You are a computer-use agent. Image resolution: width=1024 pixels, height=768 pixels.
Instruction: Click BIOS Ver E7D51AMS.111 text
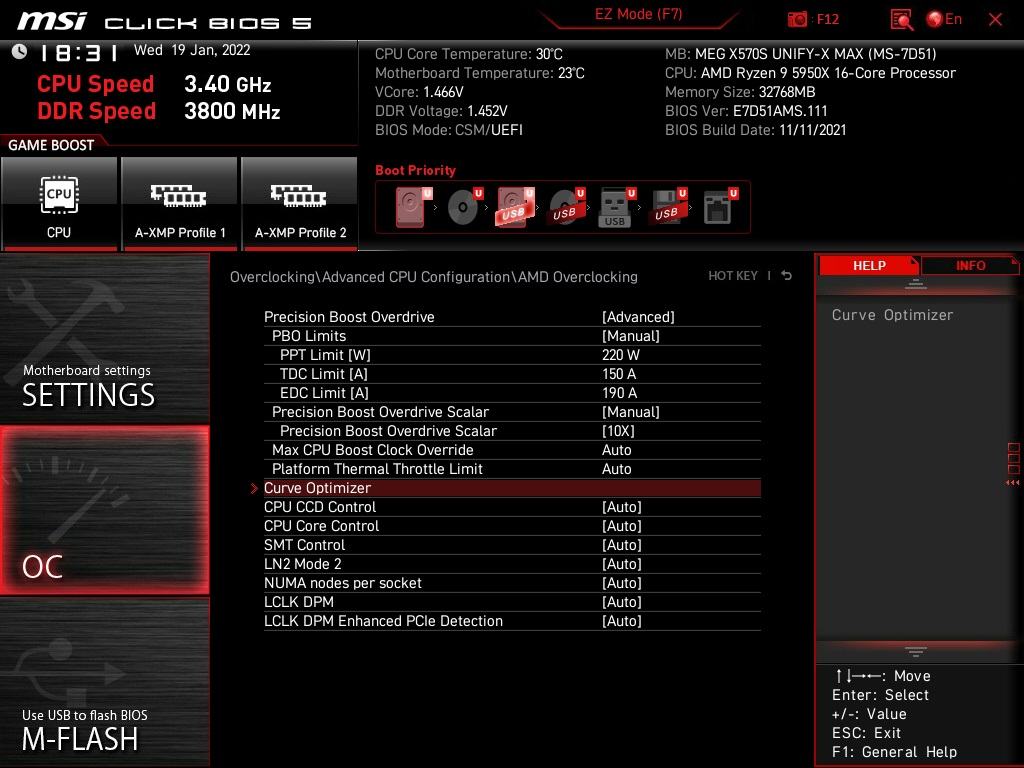tap(746, 111)
